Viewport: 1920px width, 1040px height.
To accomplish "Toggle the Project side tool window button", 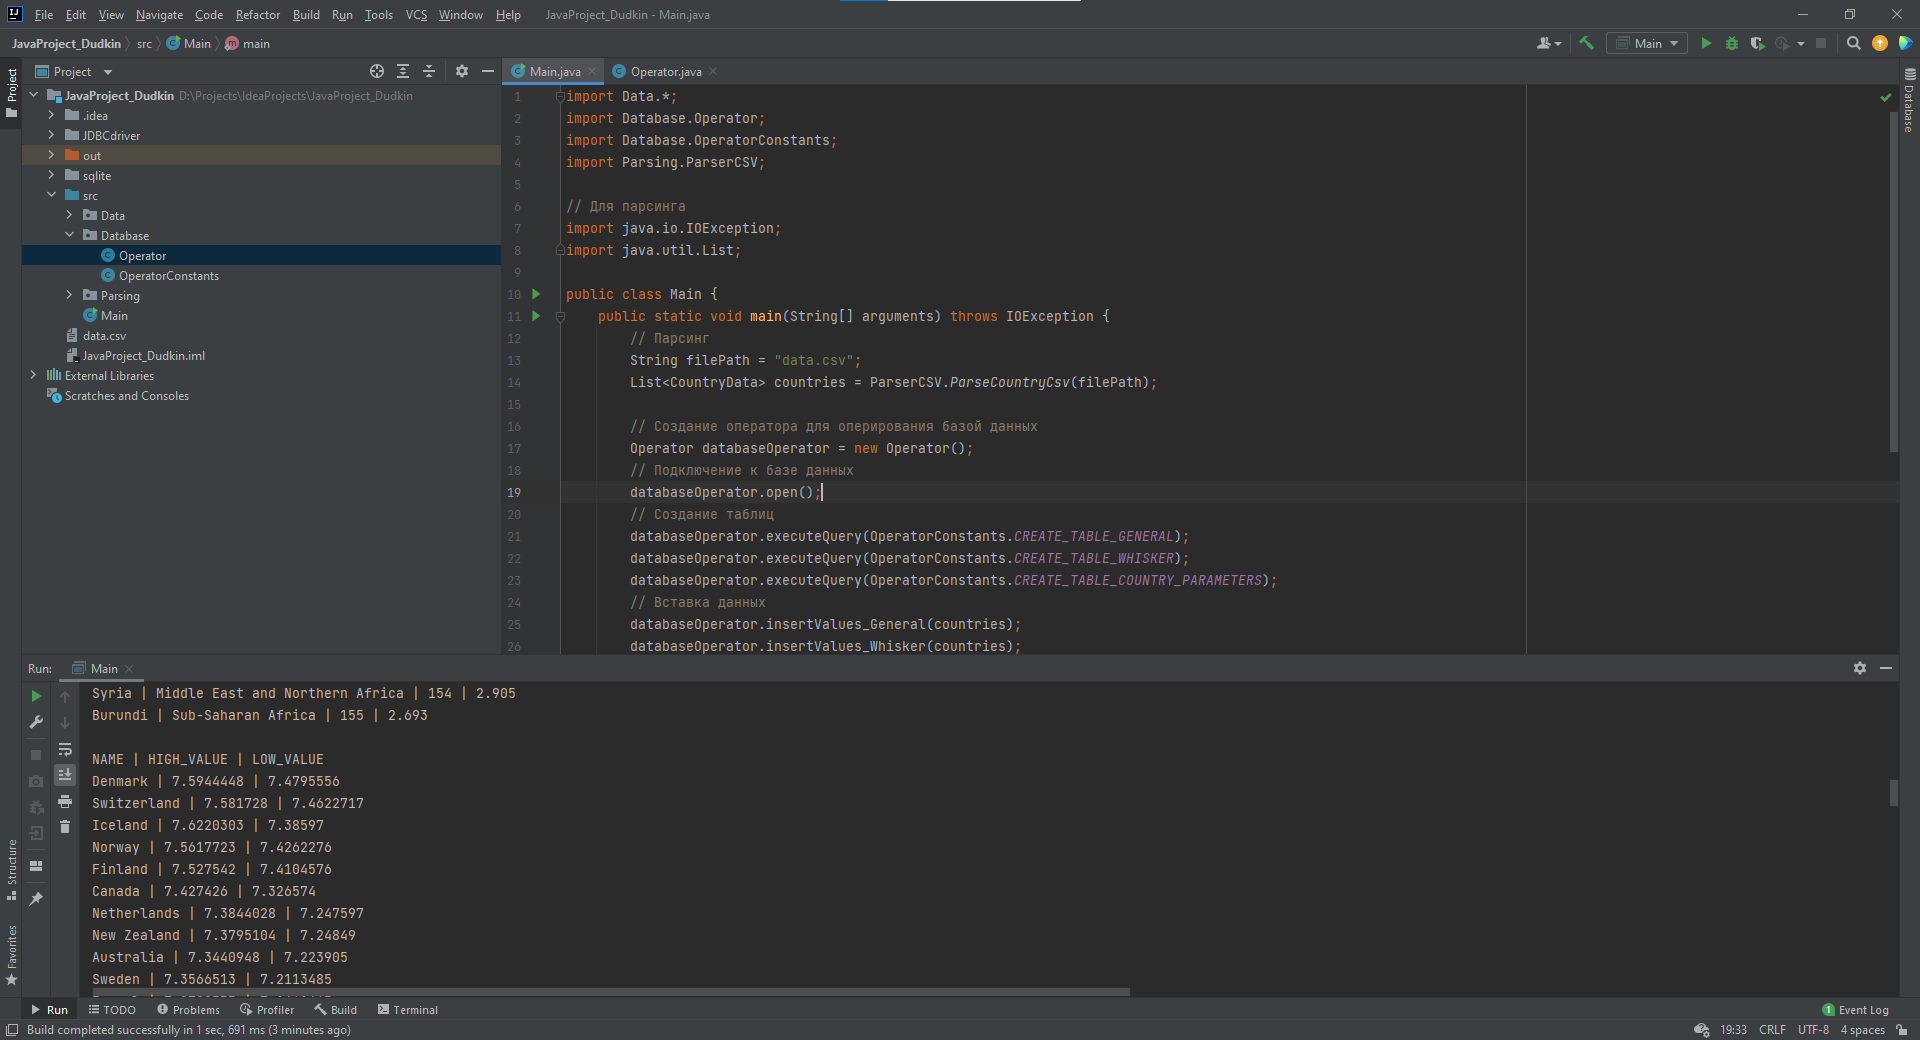I will coord(11,91).
